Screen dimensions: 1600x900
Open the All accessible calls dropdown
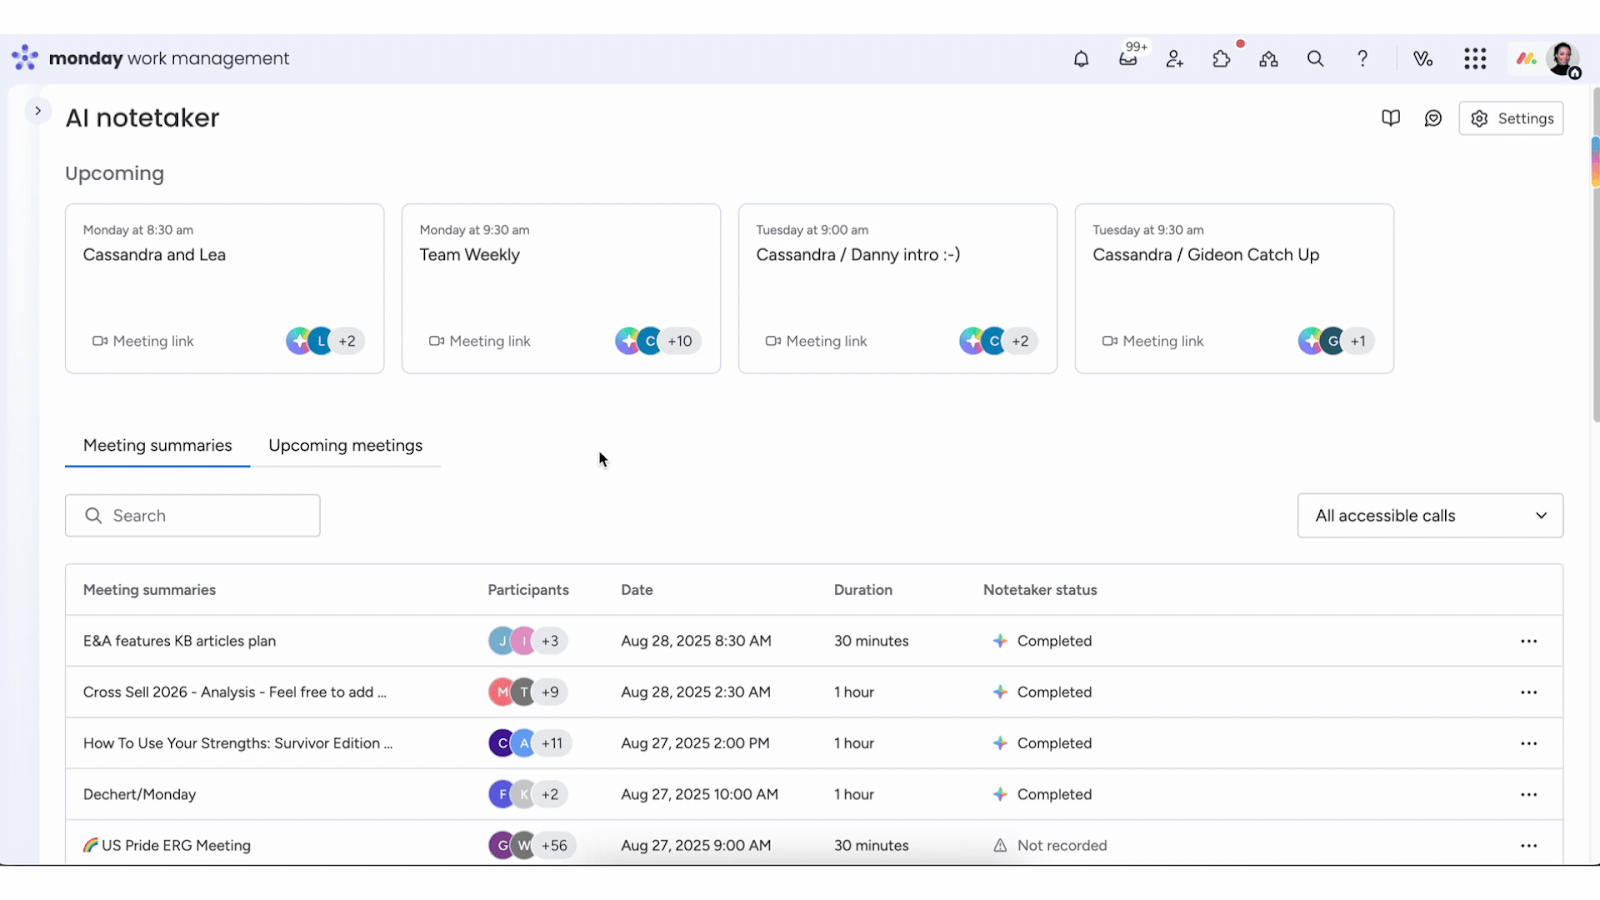[1430, 516]
